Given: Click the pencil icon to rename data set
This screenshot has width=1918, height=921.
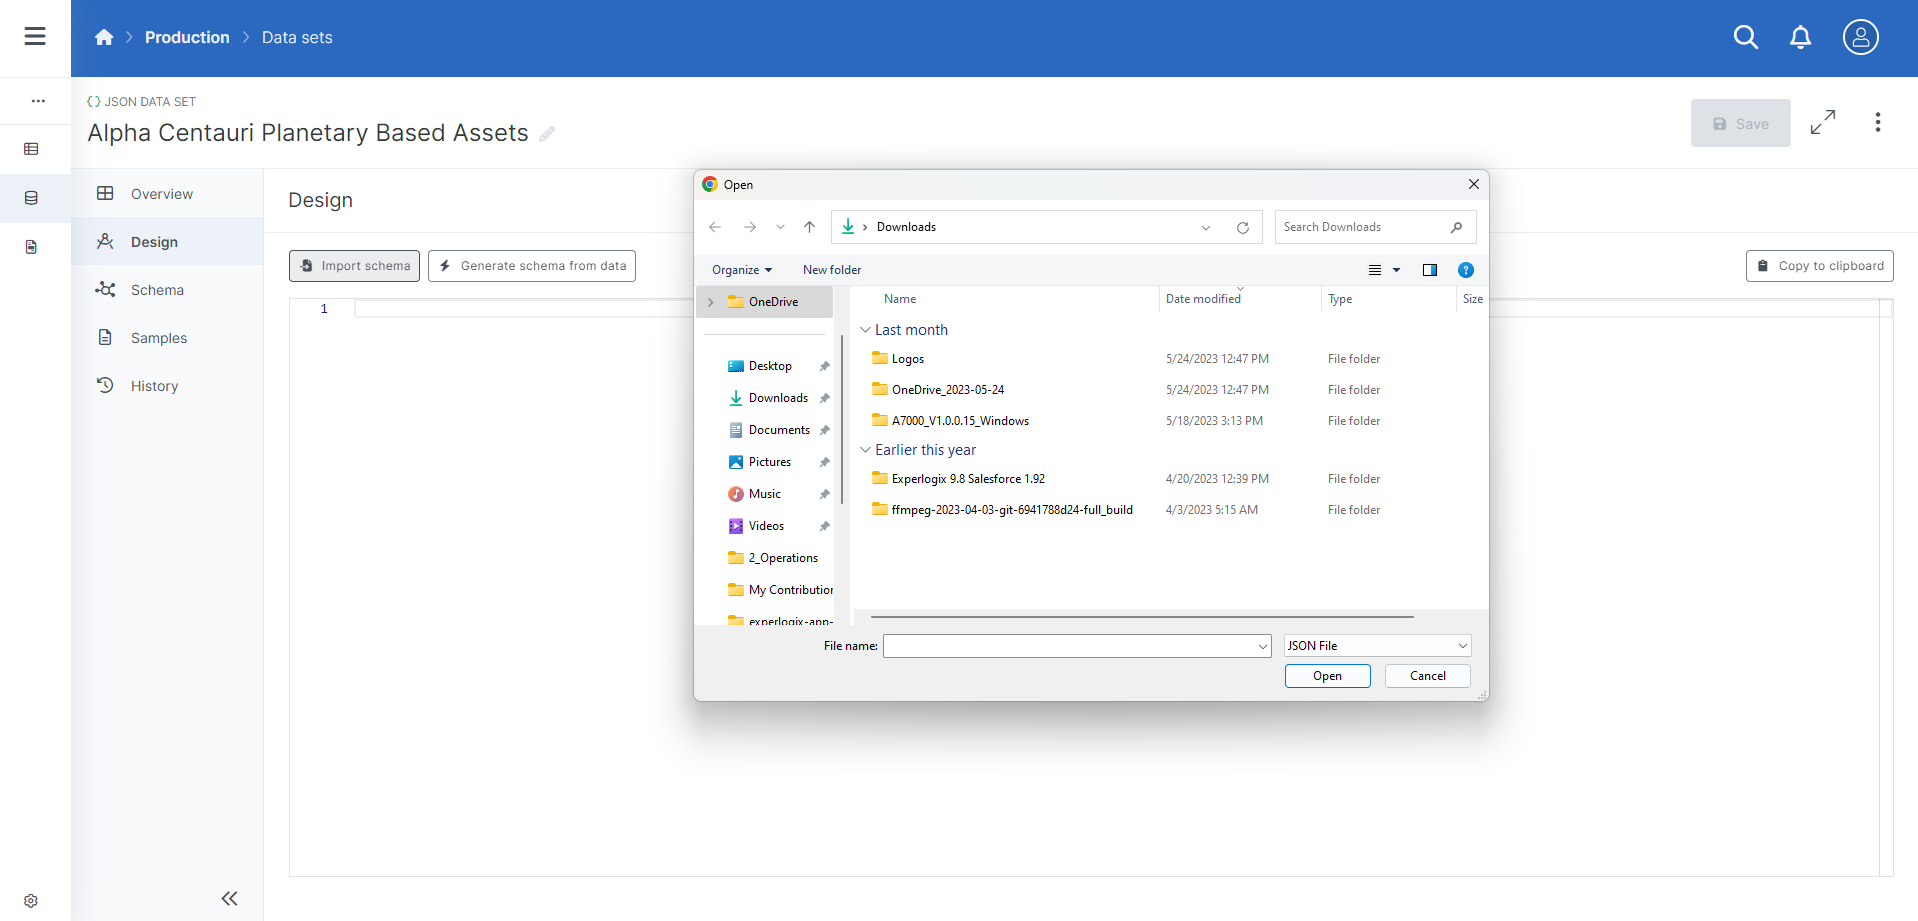Looking at the screenshot, I should pos(547,134).
